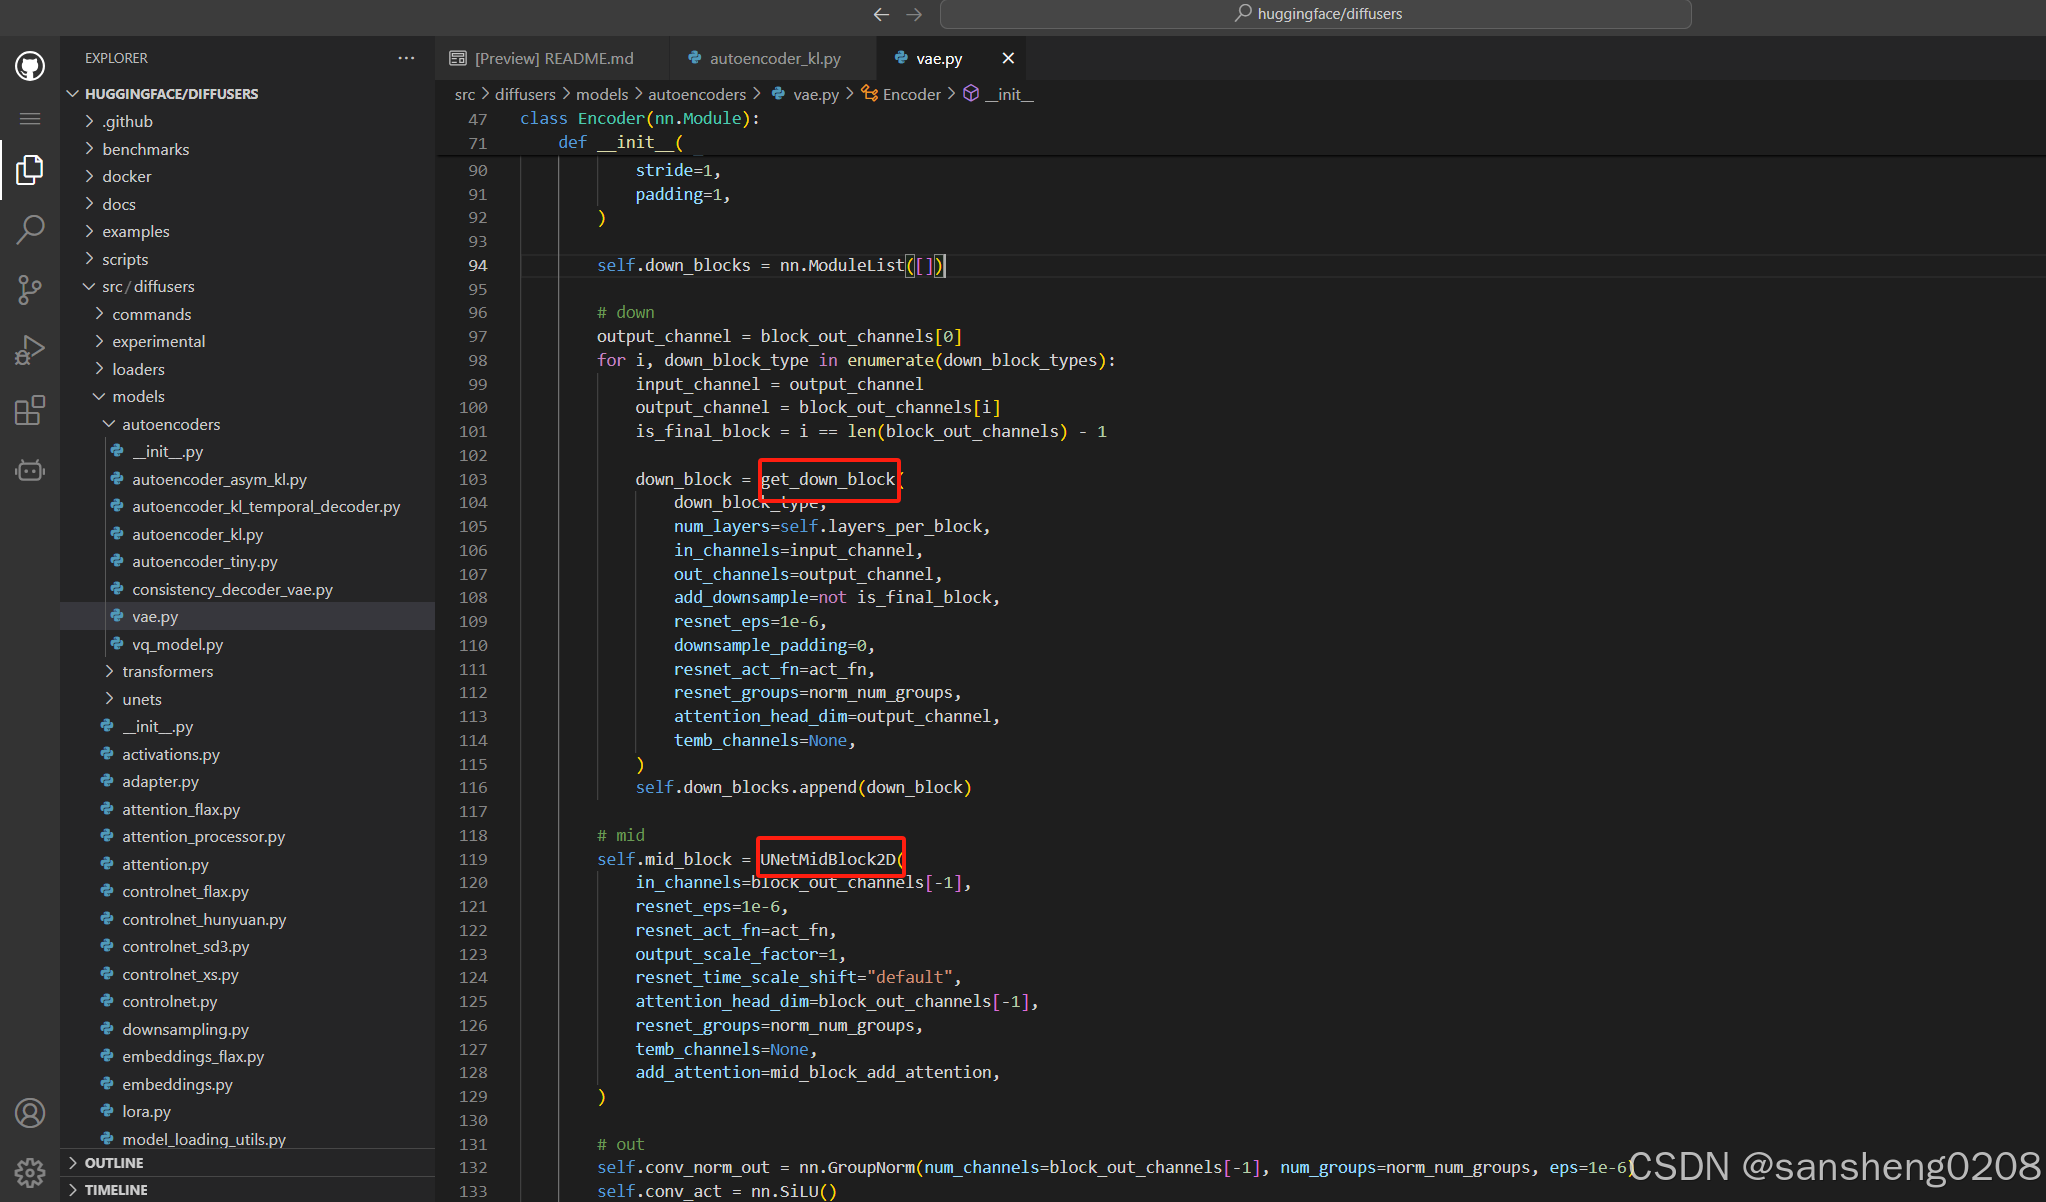Expand the OUTLINE section
2046x1202 pixels.
point(114,1163)
